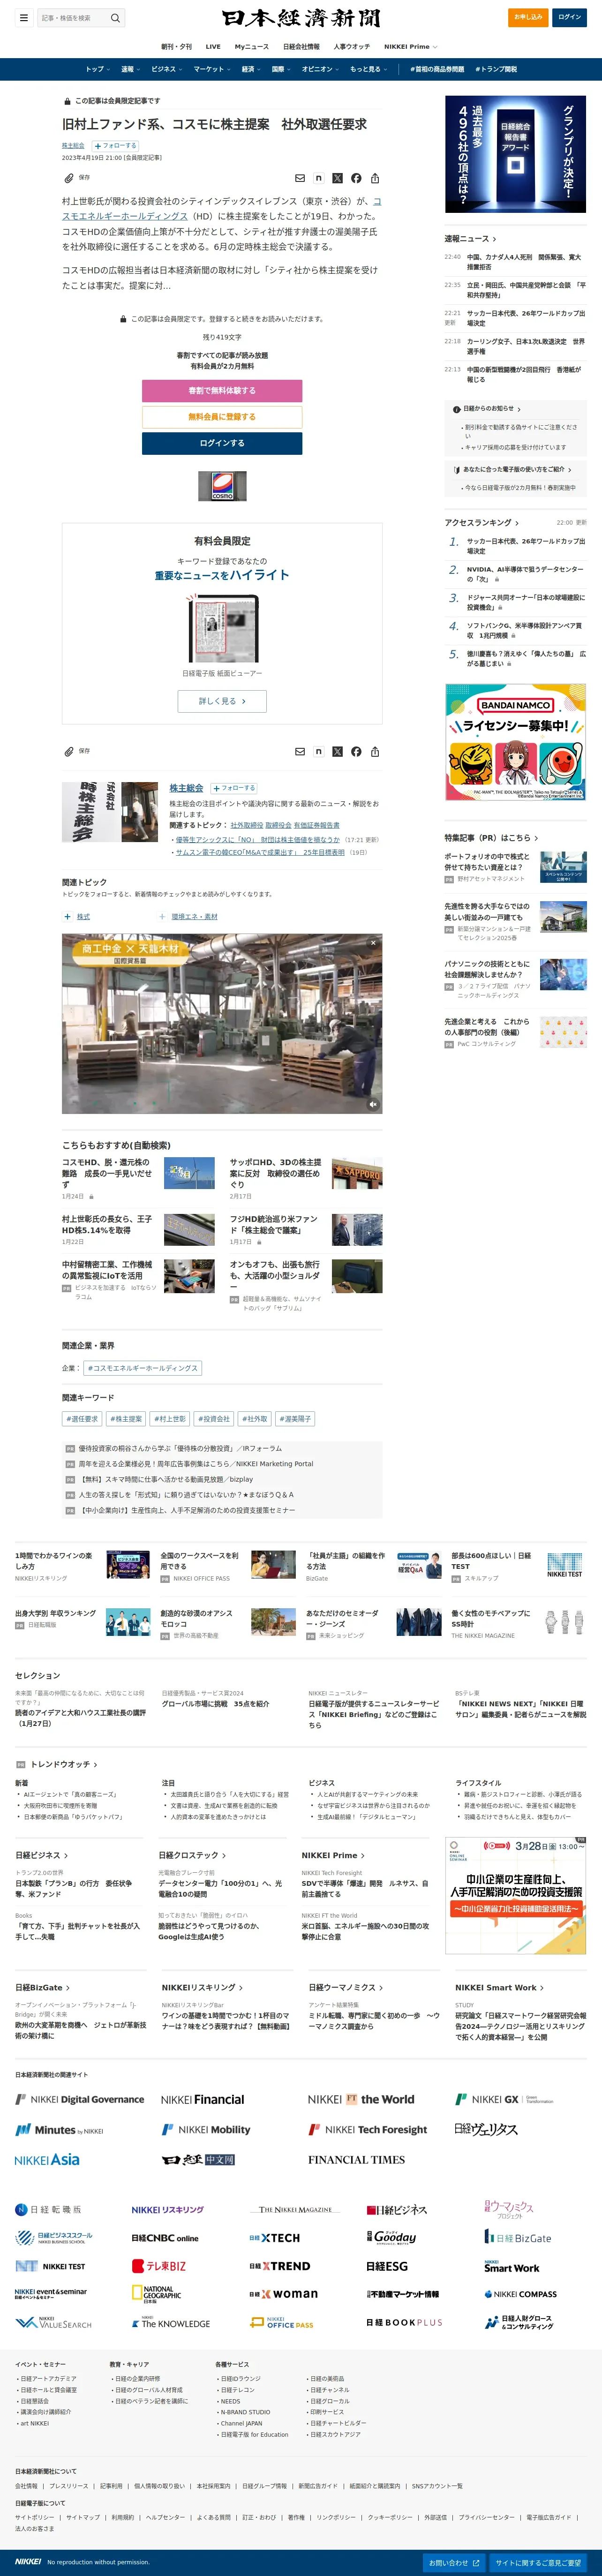
Task: Click the 記事・株価を検索 search field
Action: (72, 18)
